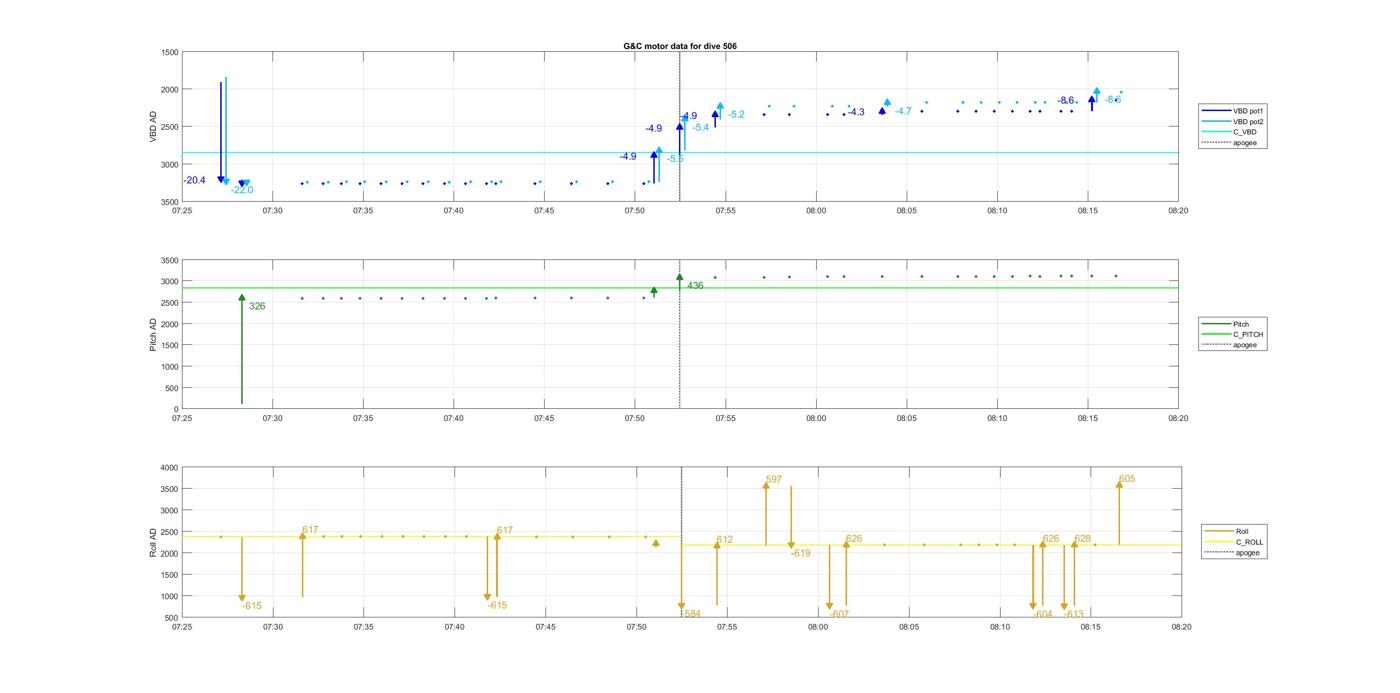1400x693 pixels.
Task: Click the '-619' roll data label
Action: point(800,553)
